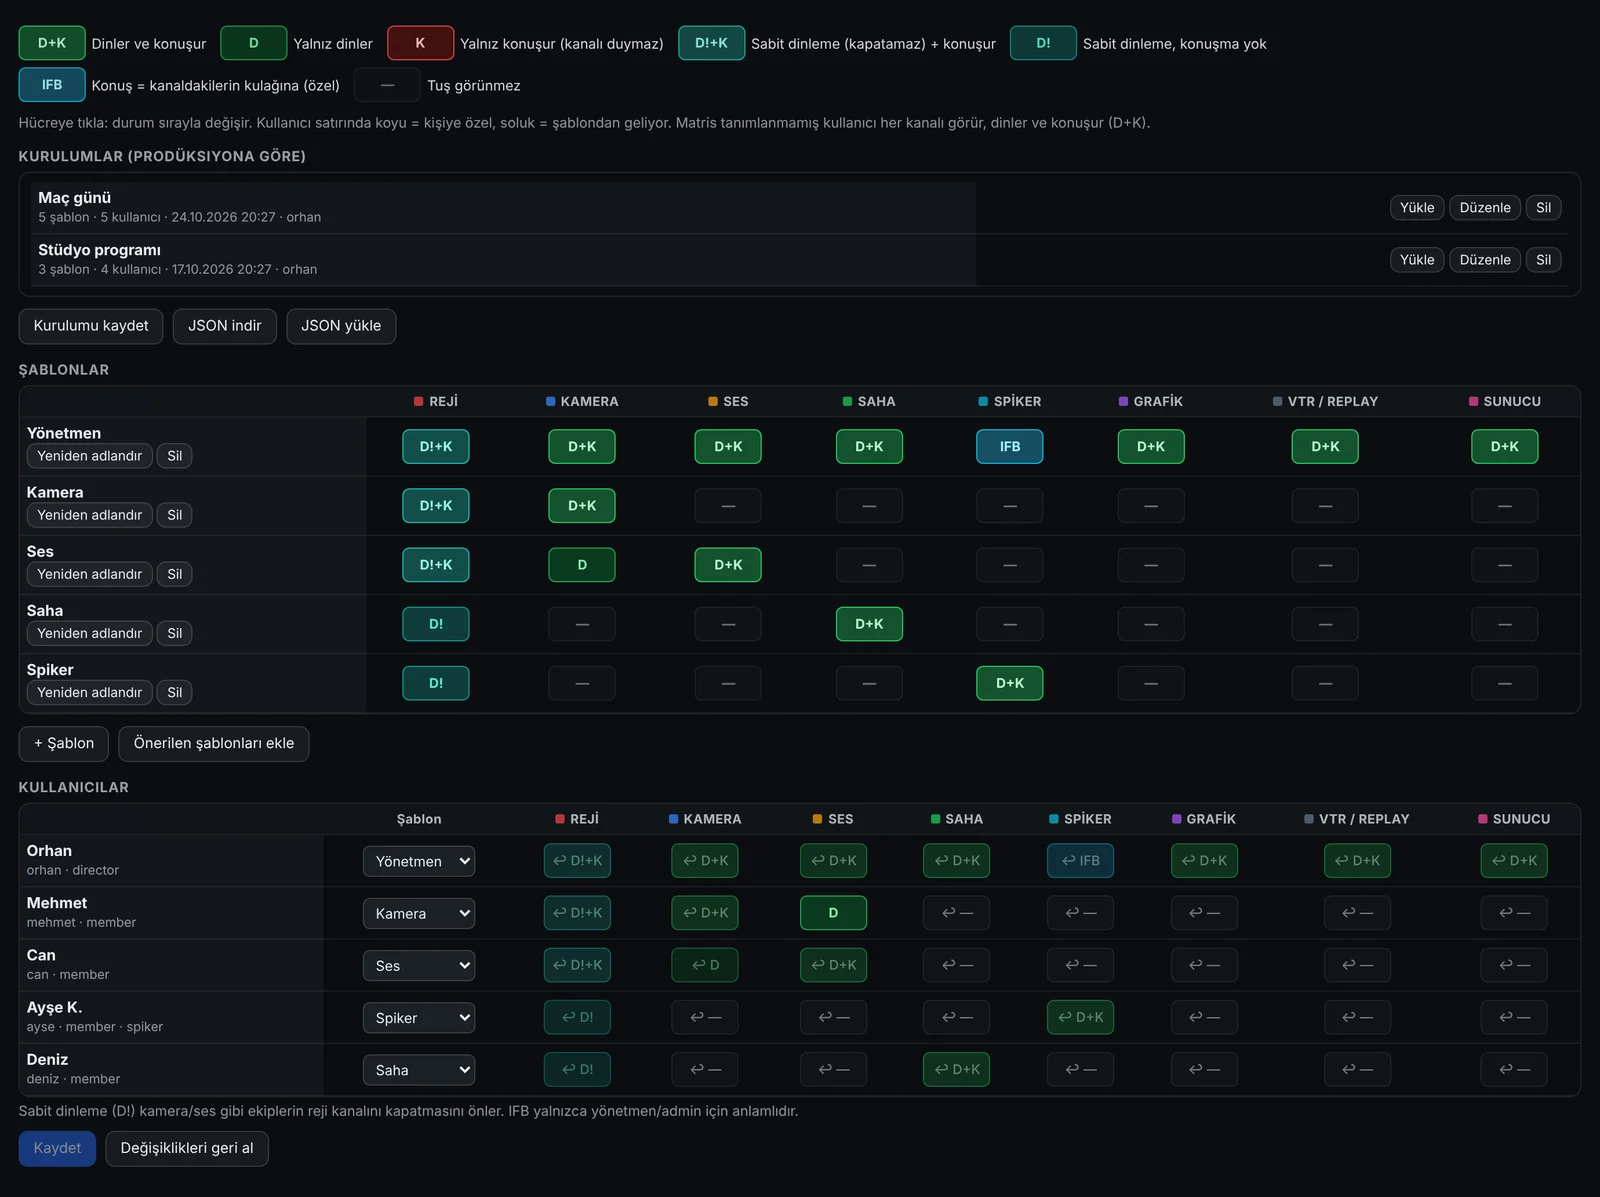The image size is (1600, 1197).
Task: Click Düzenle for Stüdyo programı
Action: click(x=1484, y=260)
